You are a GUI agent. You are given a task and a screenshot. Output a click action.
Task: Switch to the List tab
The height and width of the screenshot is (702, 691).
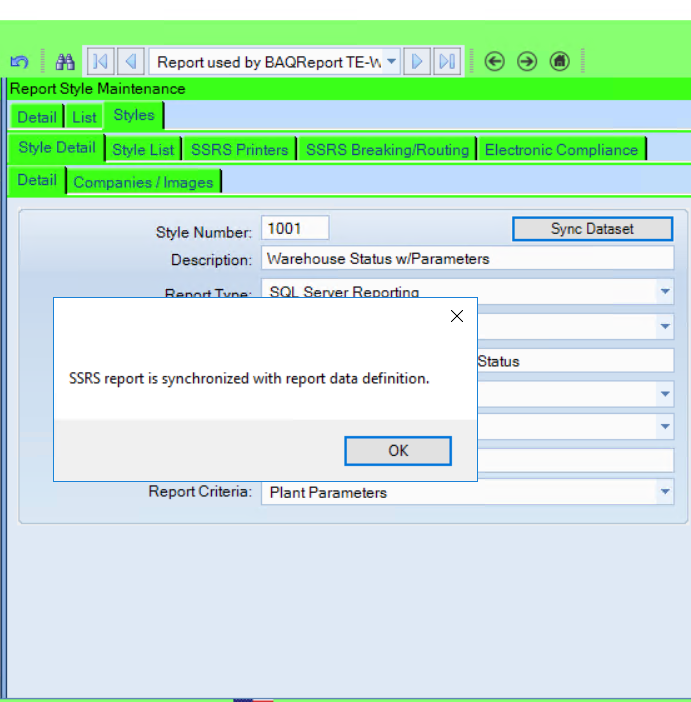click(84, 117)
